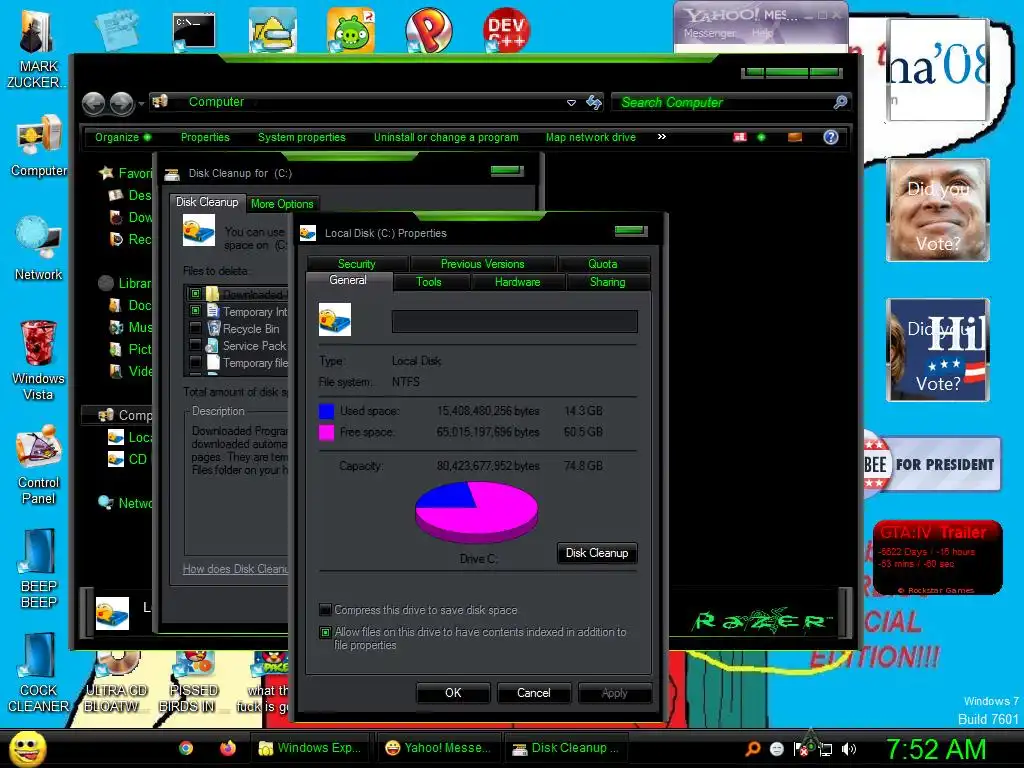Screen dimensions: 1024x768
Task: Open the COCK CLEANER desktop shortcut
Action: coord(38,673)
